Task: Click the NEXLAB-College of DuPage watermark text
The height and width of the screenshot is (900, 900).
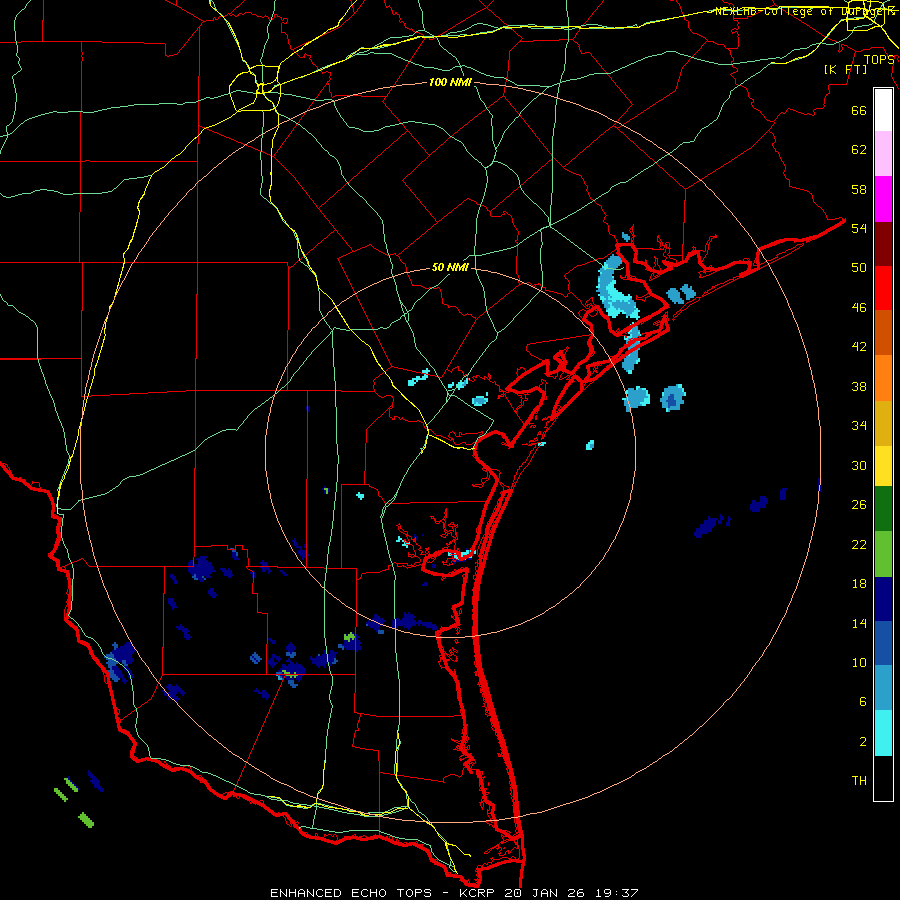Action: coord(805,11)
